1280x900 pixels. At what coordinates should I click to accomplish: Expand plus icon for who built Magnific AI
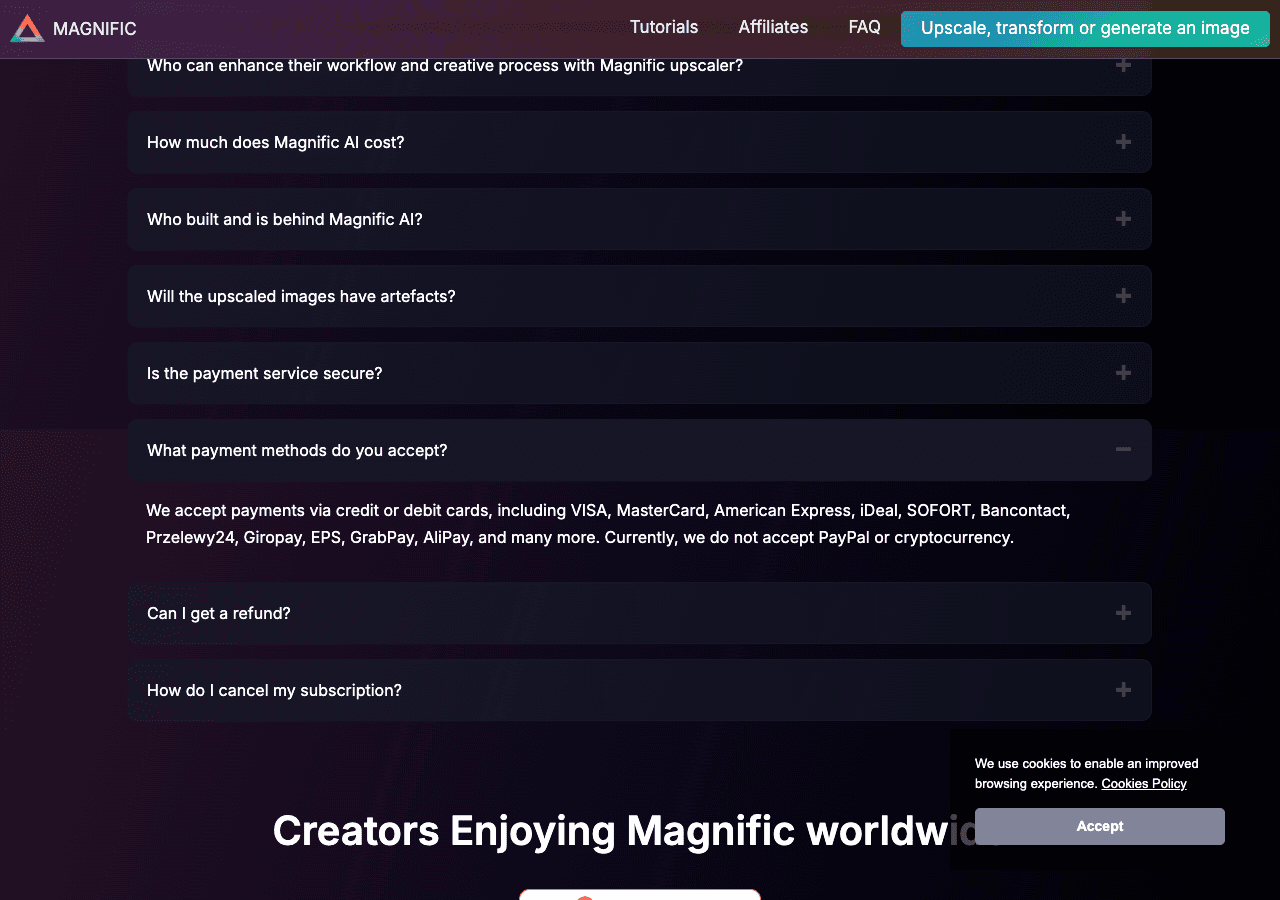point(1124,219)
